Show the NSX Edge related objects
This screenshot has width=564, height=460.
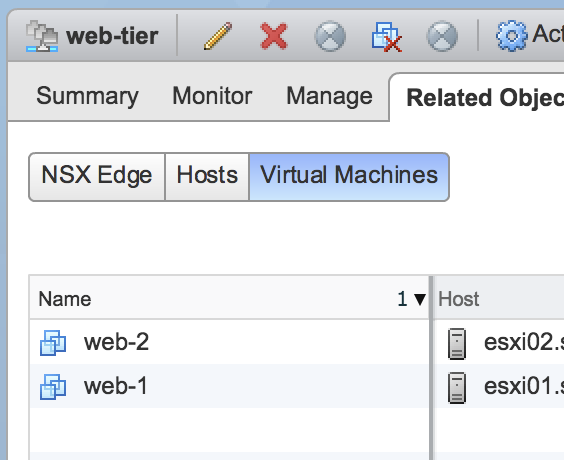(x=97, y=177)
